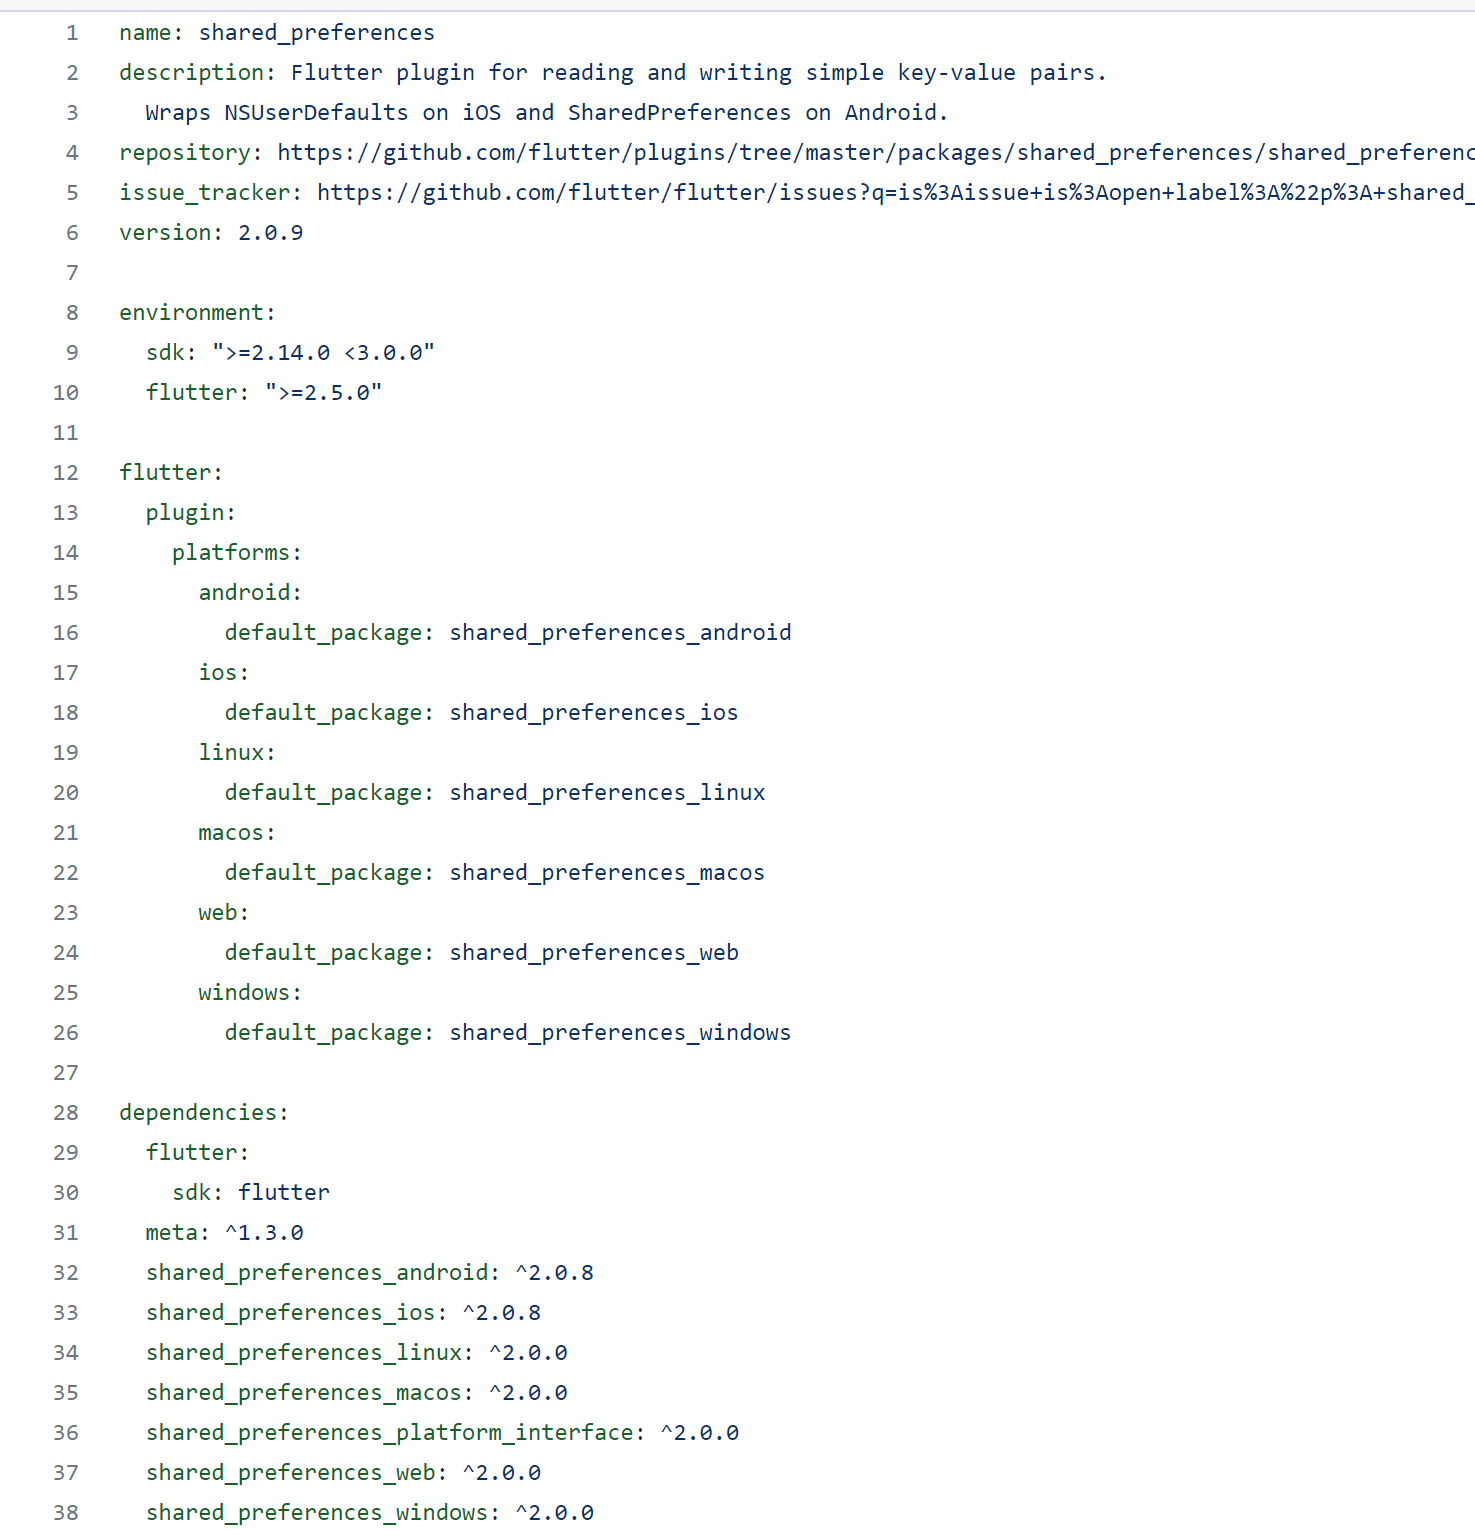This screenshot has height=1530, width=1475.
Task: Click the windows platform key
Action: pos(249,993)
